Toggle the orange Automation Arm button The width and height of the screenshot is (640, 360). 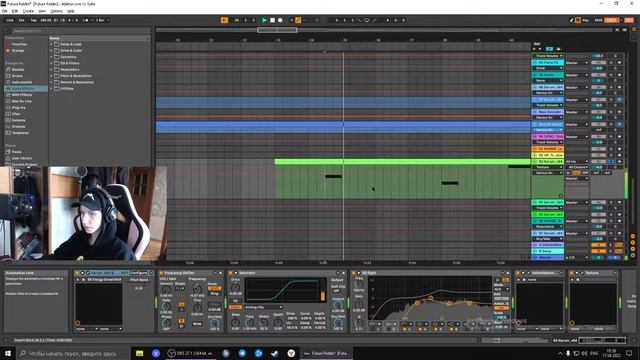pos(298,20)
